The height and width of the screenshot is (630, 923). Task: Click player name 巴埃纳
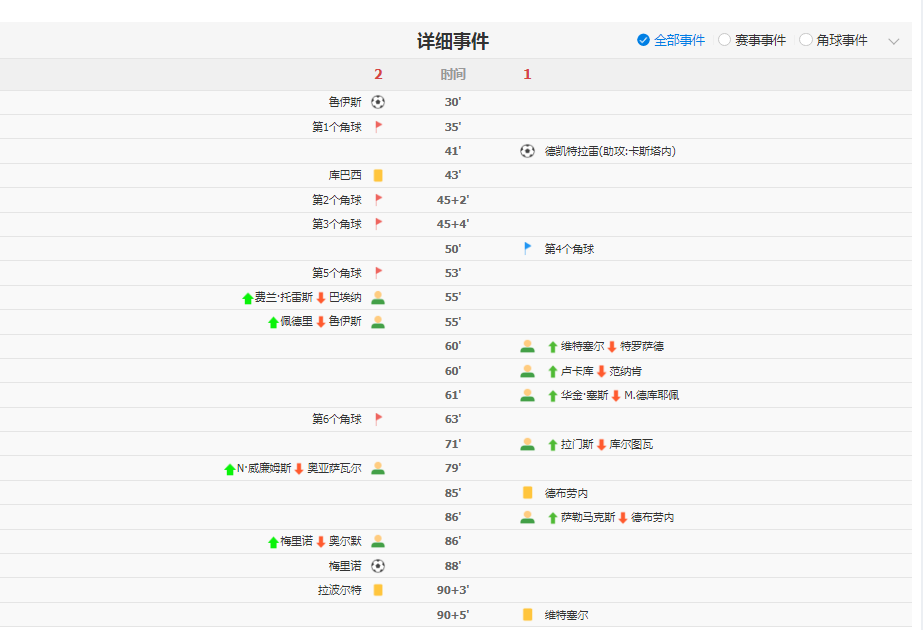click(x=345, y=297)
